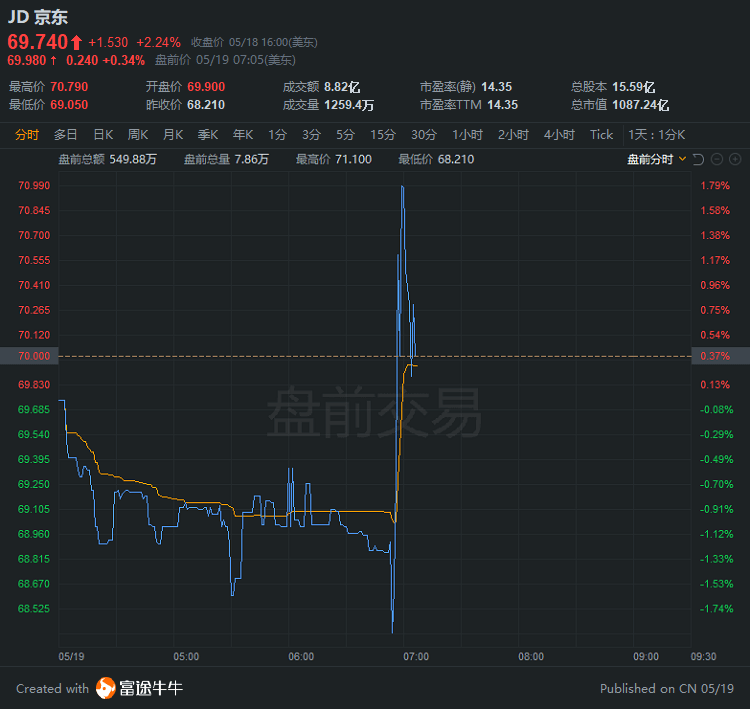Select the 1小时 interval tab
Viewport: 750px width, 709px height.
pyautogui.click(x=468, y=135)
